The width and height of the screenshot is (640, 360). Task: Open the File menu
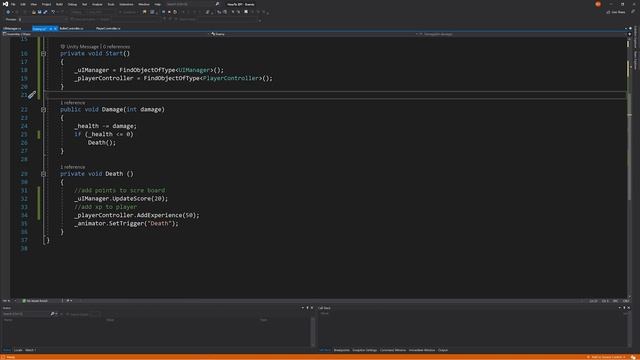[x=13, y=4]
